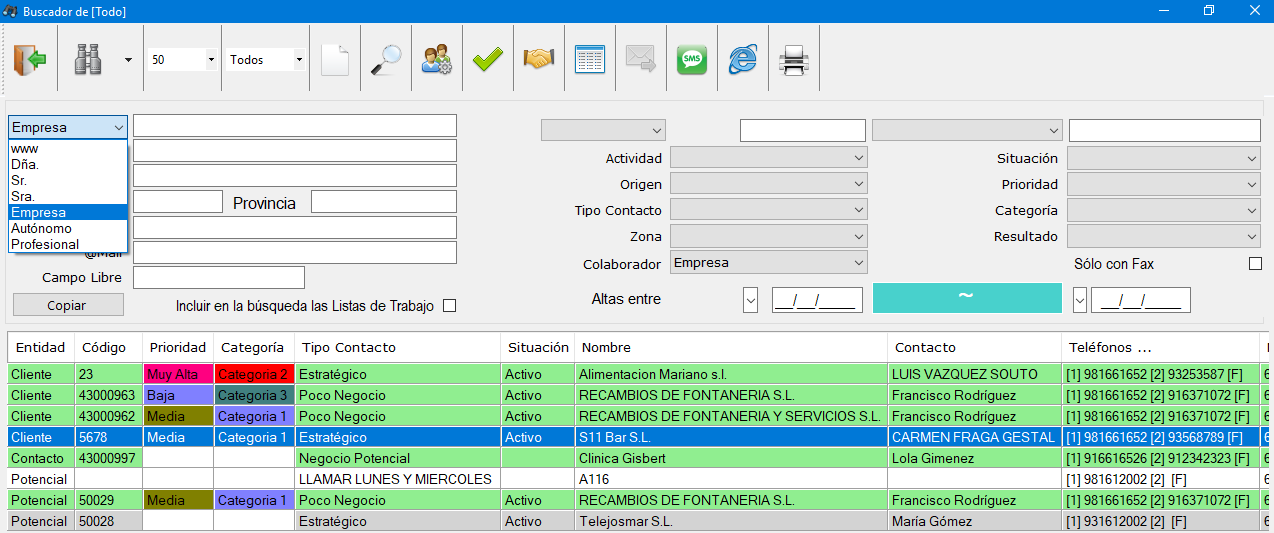Viewport: 1274px width, 533px height.
Task: Click the first Altas entre date field
Action: tap(817, 299)
